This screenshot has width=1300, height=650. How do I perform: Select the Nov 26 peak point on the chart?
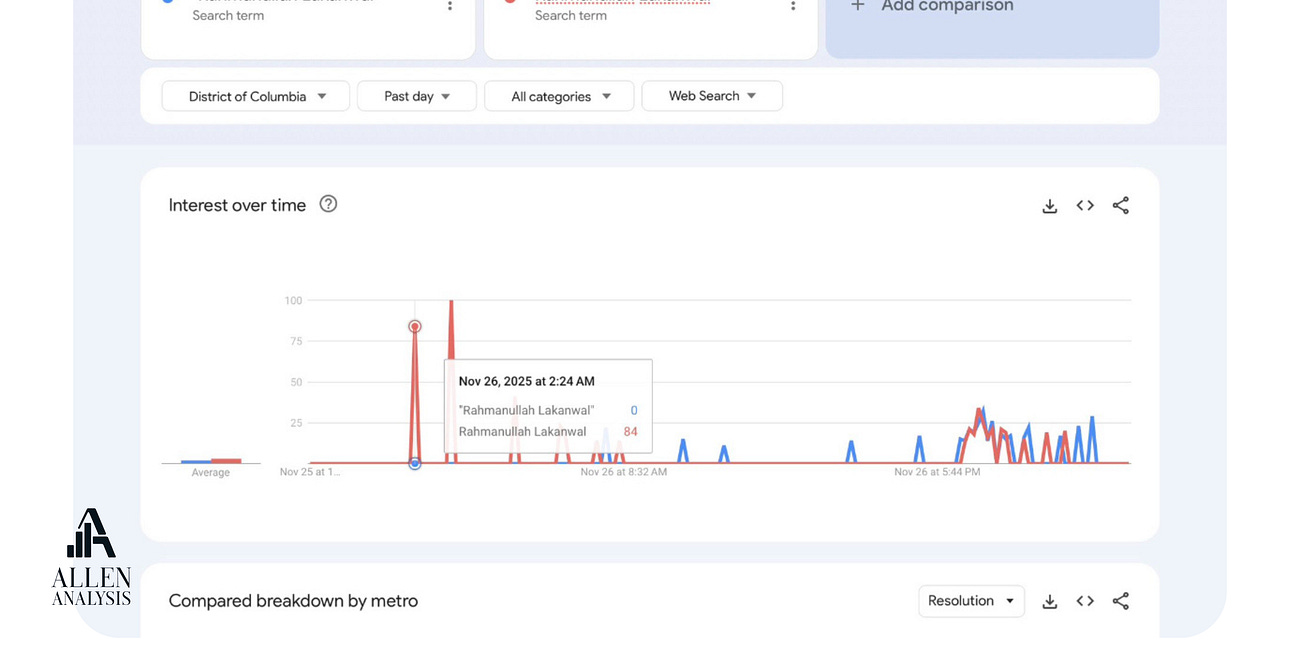pyautogui.click(x=414, y=326)
